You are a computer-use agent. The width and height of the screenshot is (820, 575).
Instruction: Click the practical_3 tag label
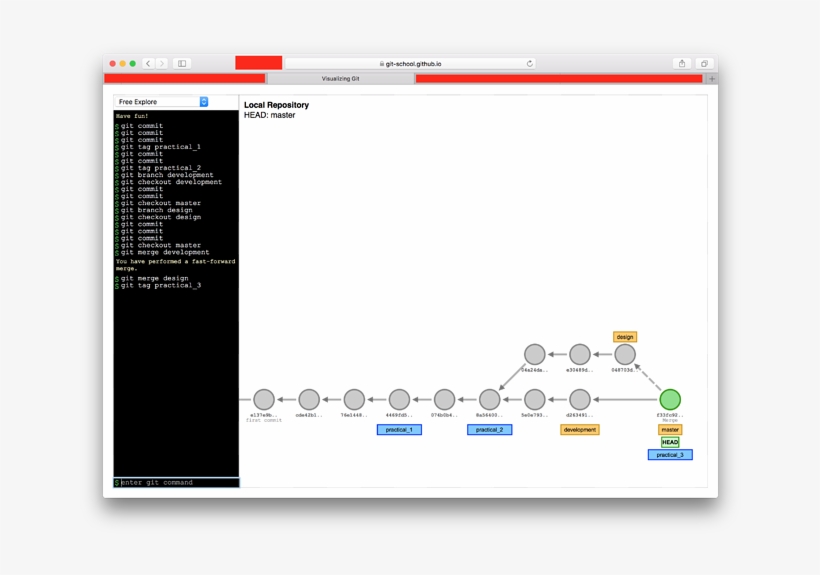(x=670, y=455)
